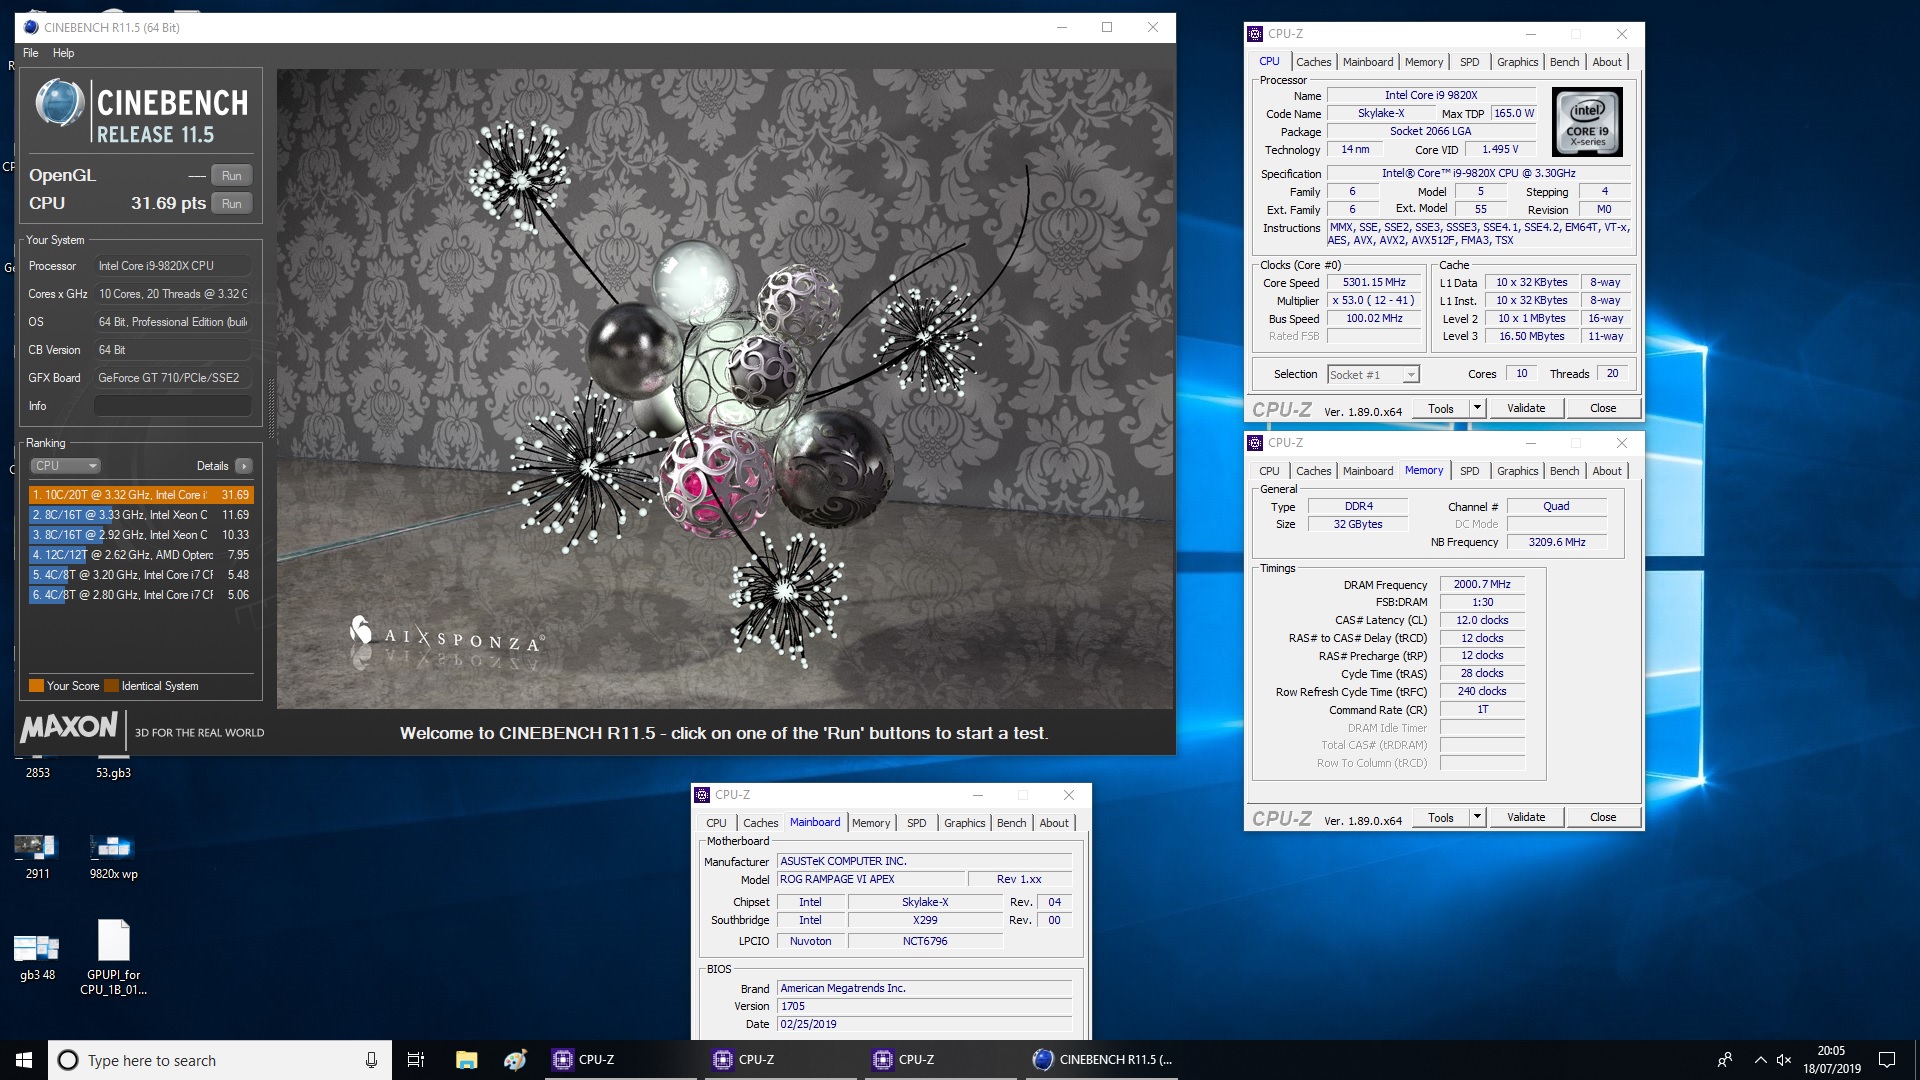Viewport: 1920px width, 1080px height.
Task: Switch to the CINEBENCH R11.5 taskbar item
Action: click(1103, 1060)
